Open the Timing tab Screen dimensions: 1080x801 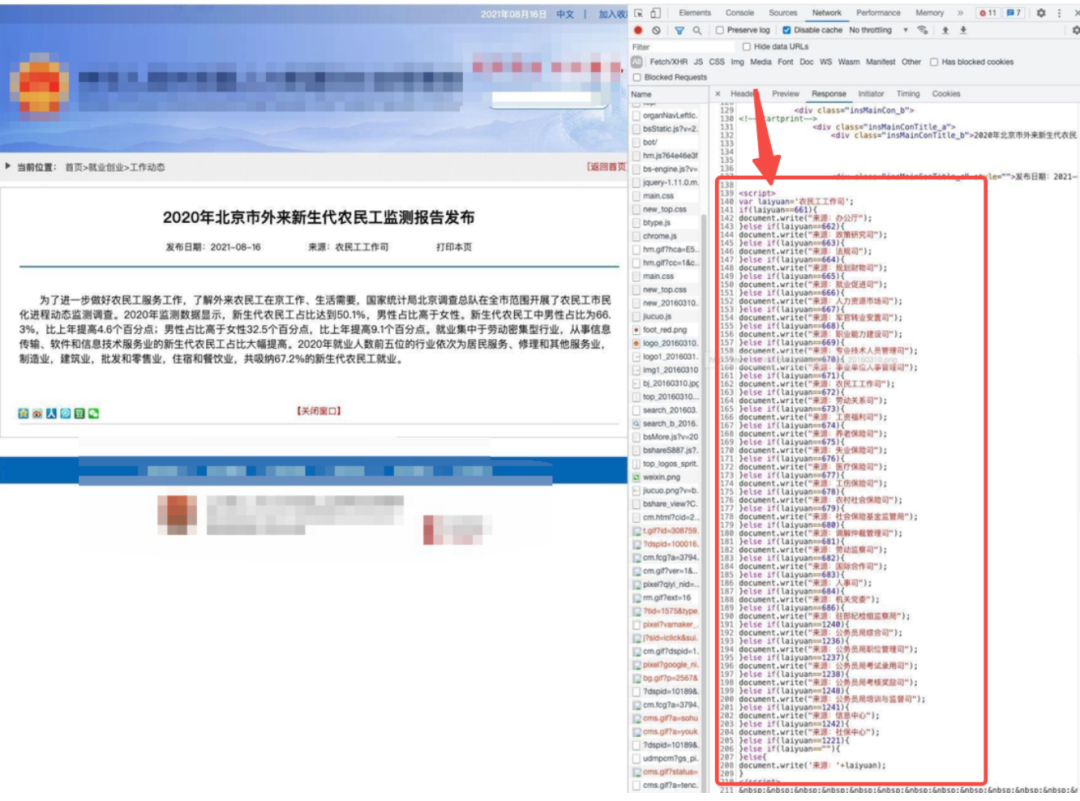point(908,94)
